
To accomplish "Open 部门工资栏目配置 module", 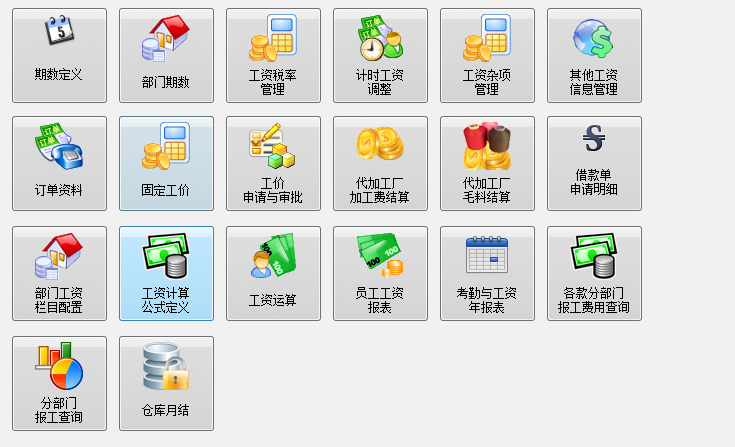I will point(60,274).
